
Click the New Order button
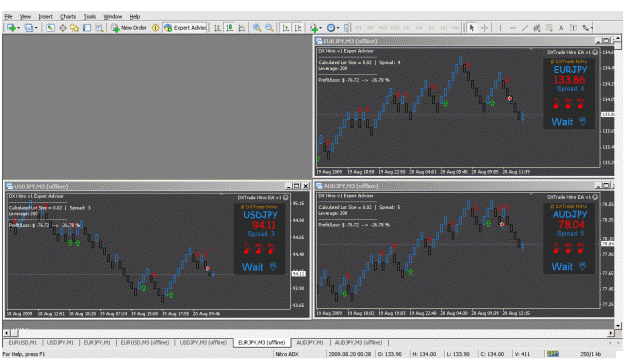[x=129, y=28]
